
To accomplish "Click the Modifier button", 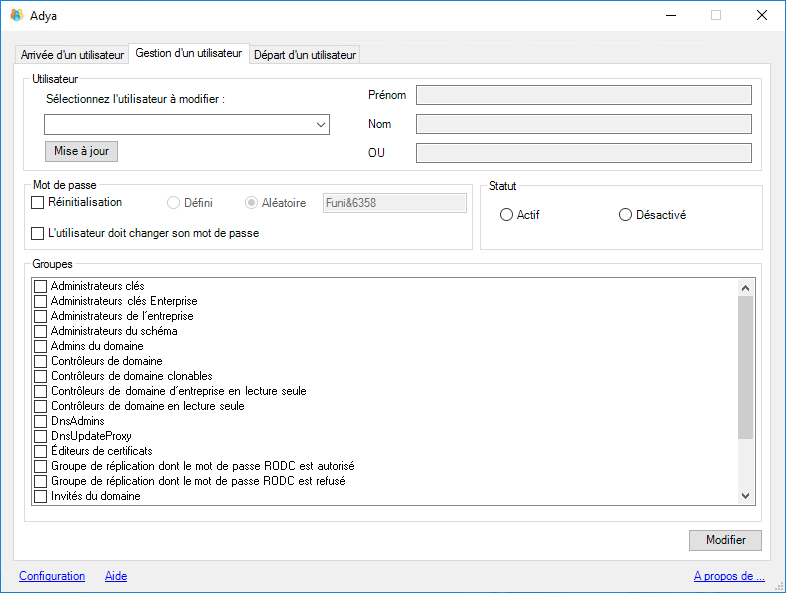I will [x=725, y=540].
